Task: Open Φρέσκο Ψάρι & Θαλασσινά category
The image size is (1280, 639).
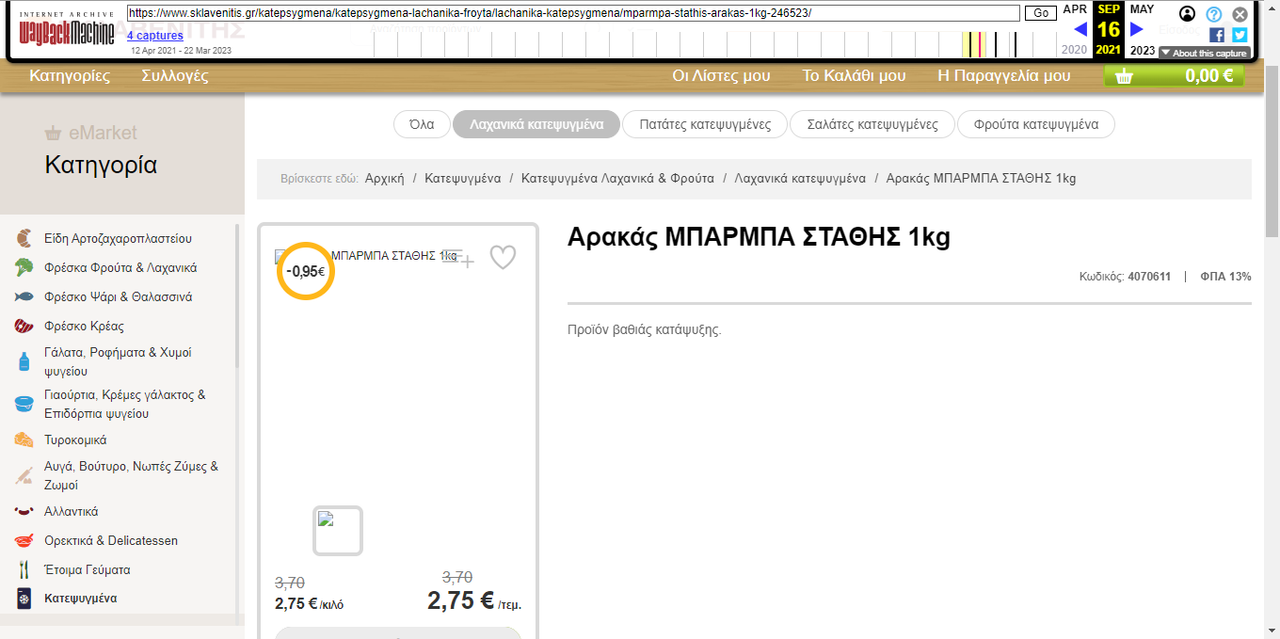Action: 118,297
